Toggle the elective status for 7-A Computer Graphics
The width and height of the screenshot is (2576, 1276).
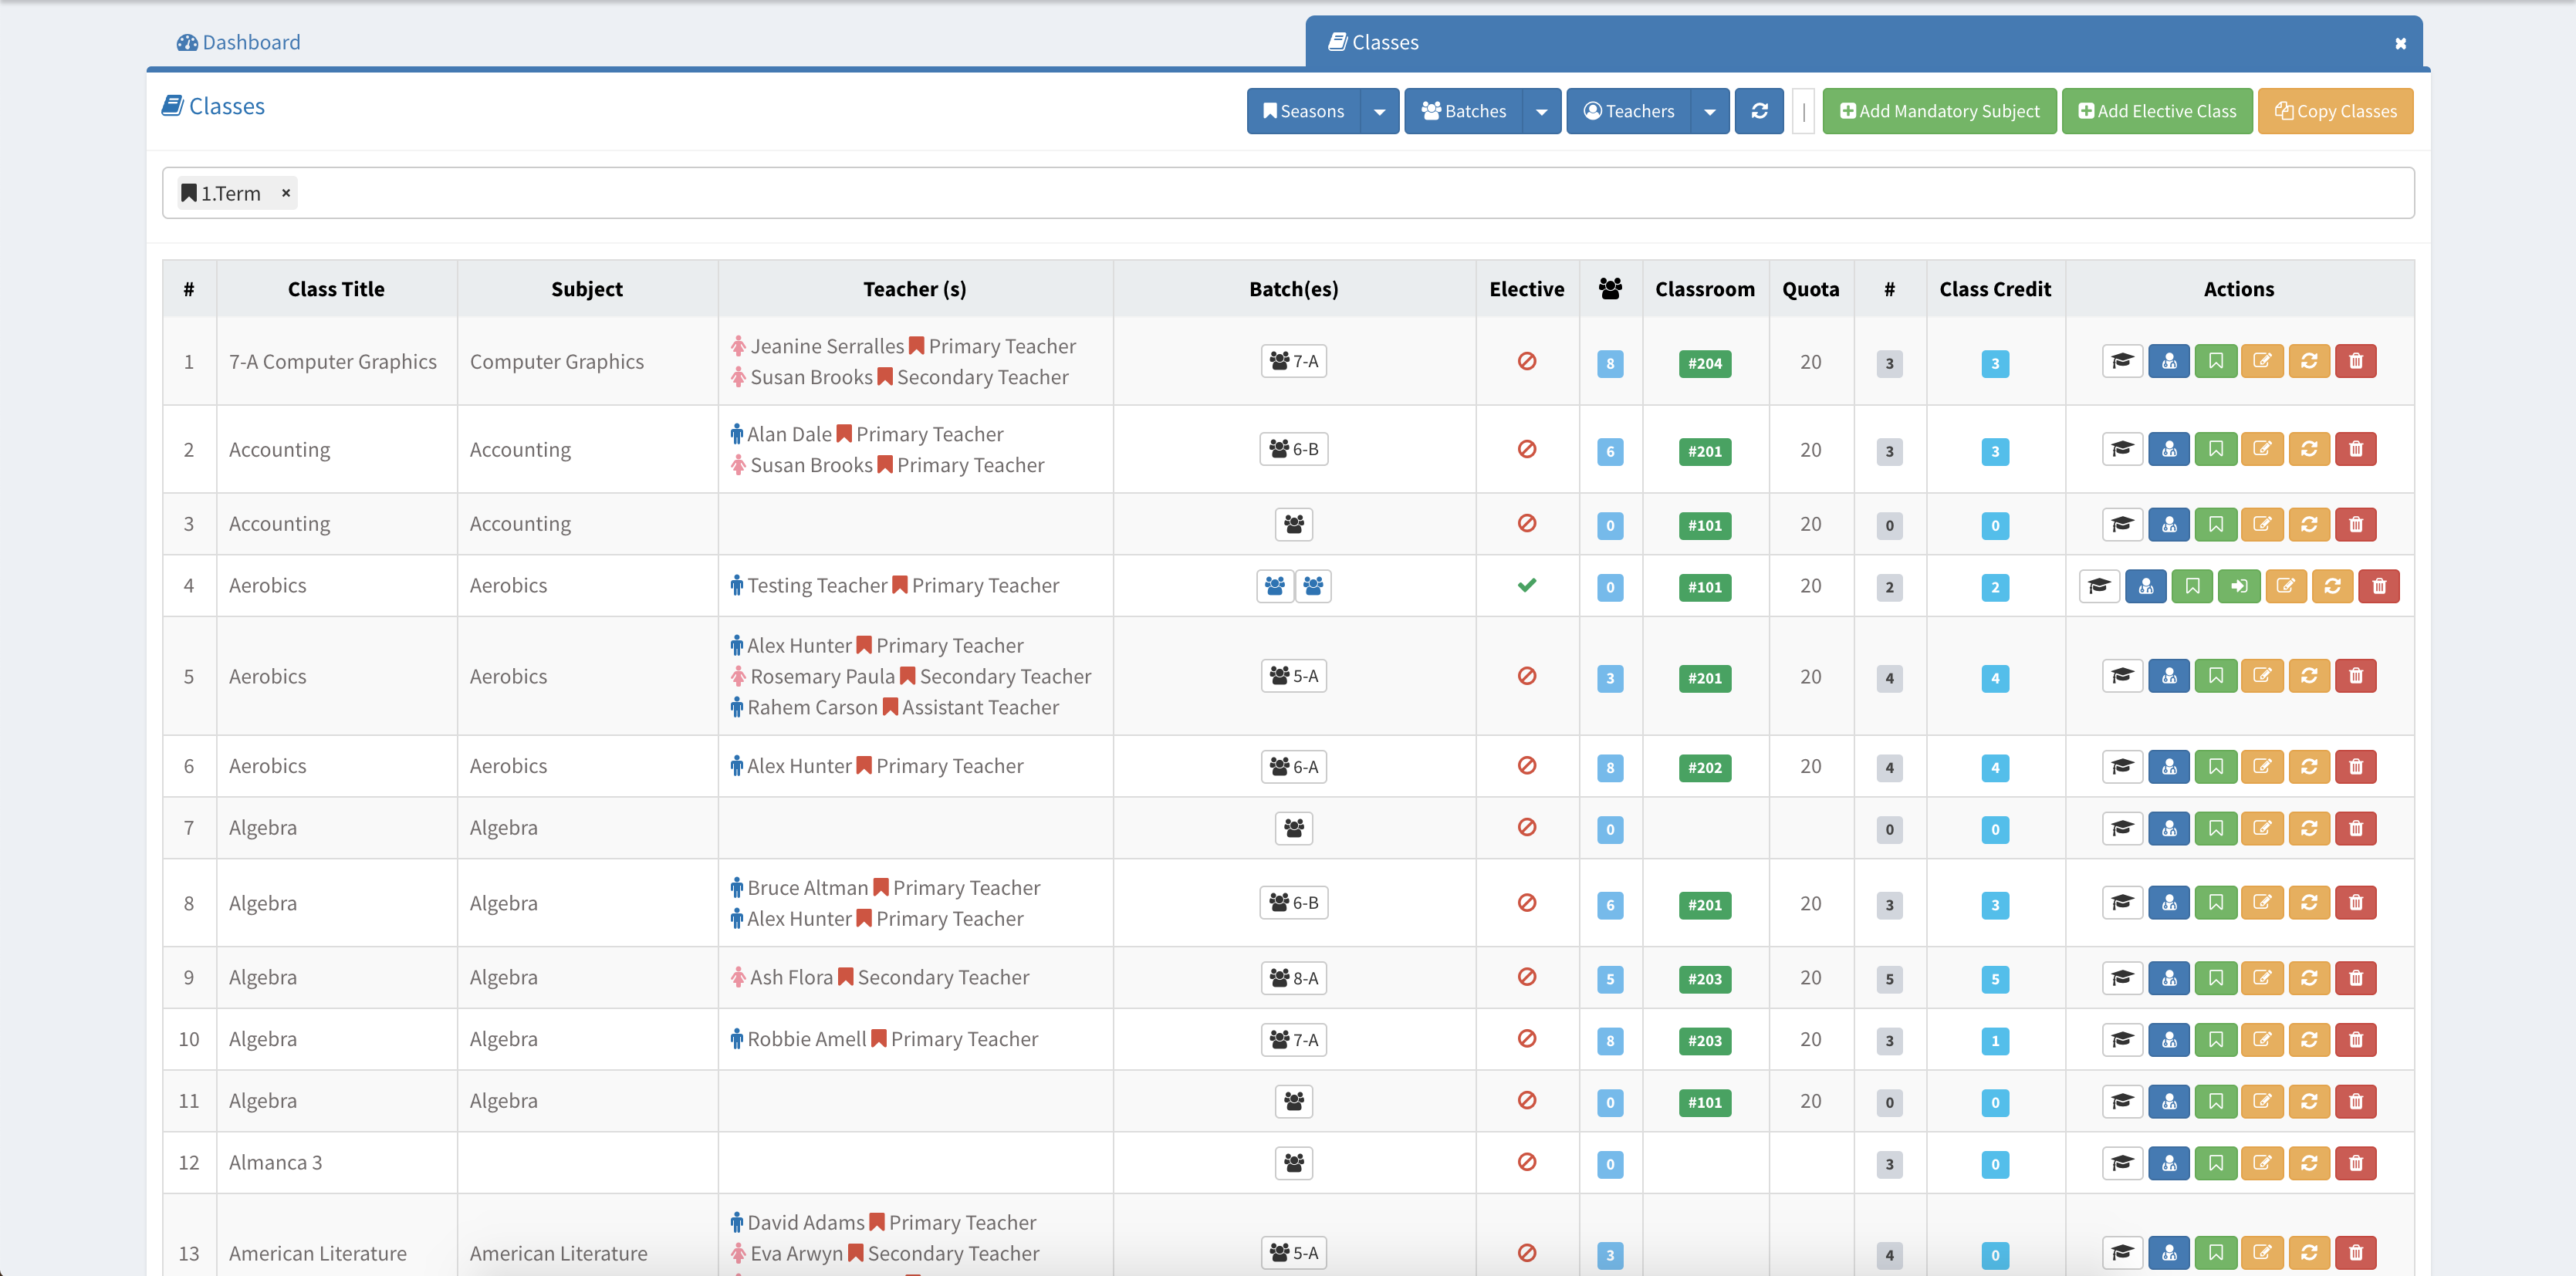tap(1527, 361)
